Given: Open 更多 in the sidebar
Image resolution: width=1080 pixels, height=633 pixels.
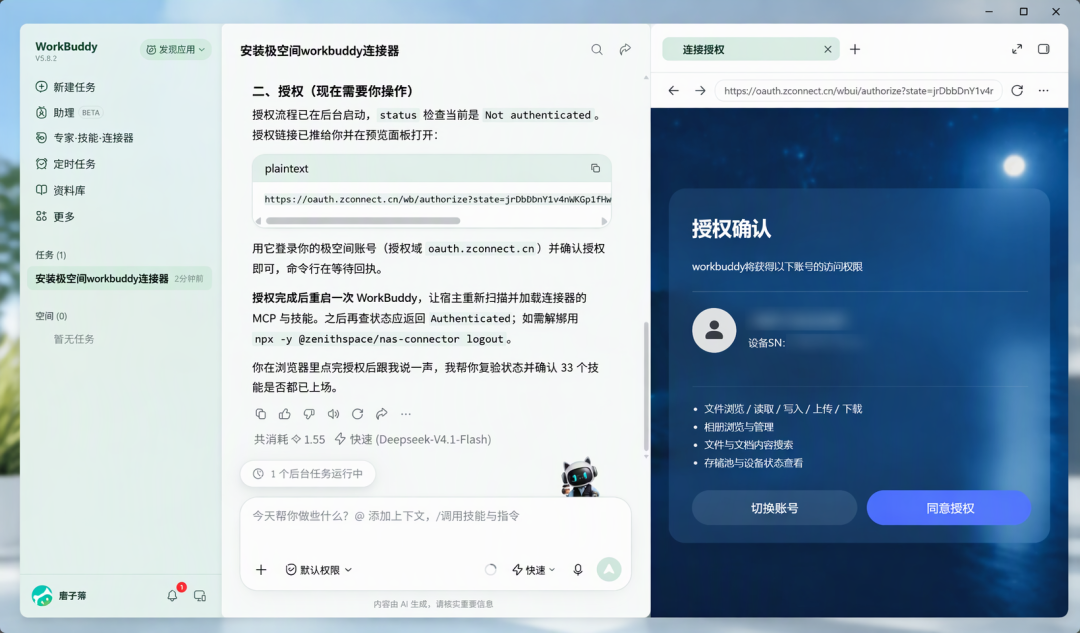Looking at the screenshot, I should tap(55, 216).
